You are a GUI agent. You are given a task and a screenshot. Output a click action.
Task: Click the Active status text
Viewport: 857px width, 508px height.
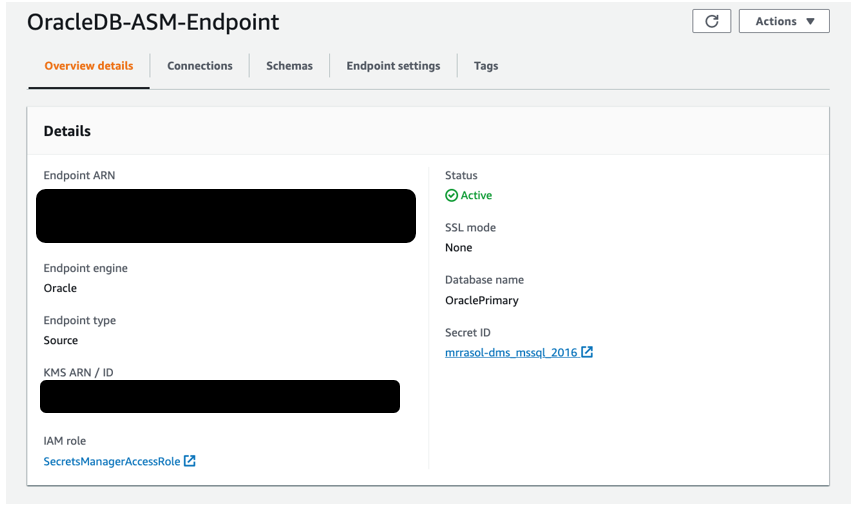coord(476,195)
